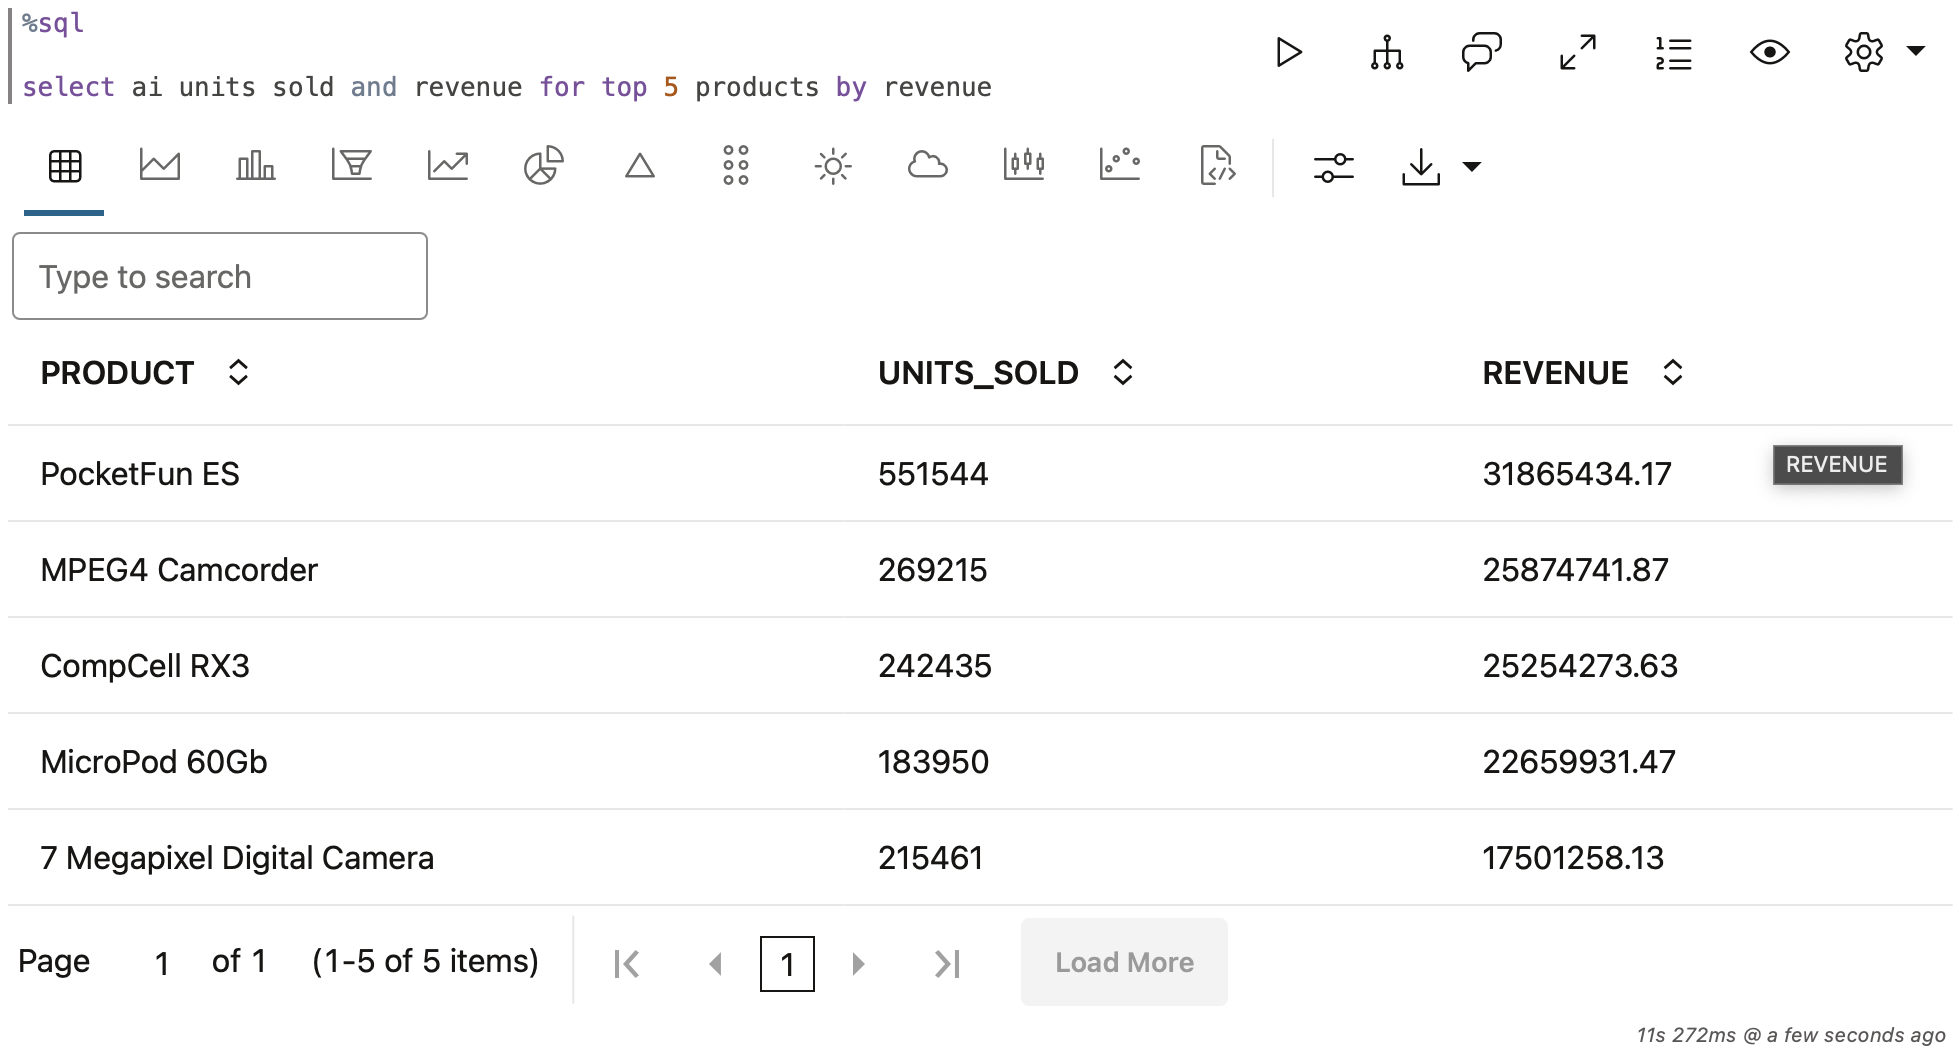The height and width of the screenshot is (1060, 1958).
Task: Go to next page
Action: point(858,964)
